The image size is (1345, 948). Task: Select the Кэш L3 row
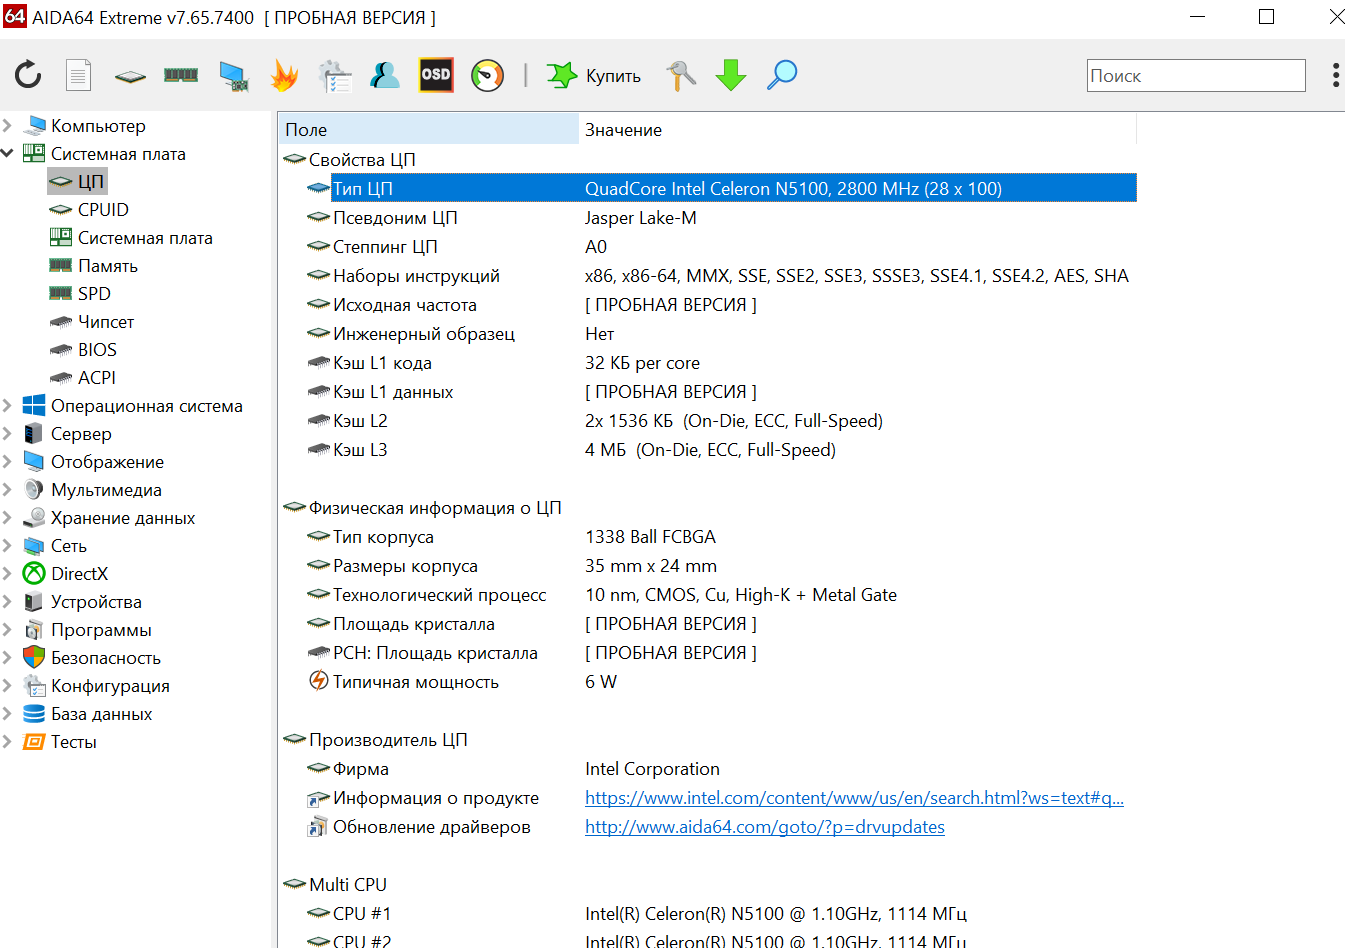coord(720,450)
